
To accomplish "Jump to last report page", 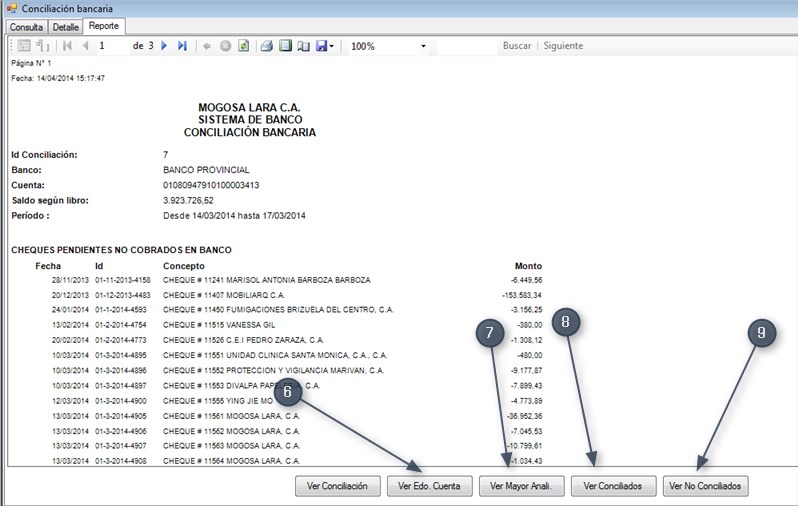I will point(182,46).
